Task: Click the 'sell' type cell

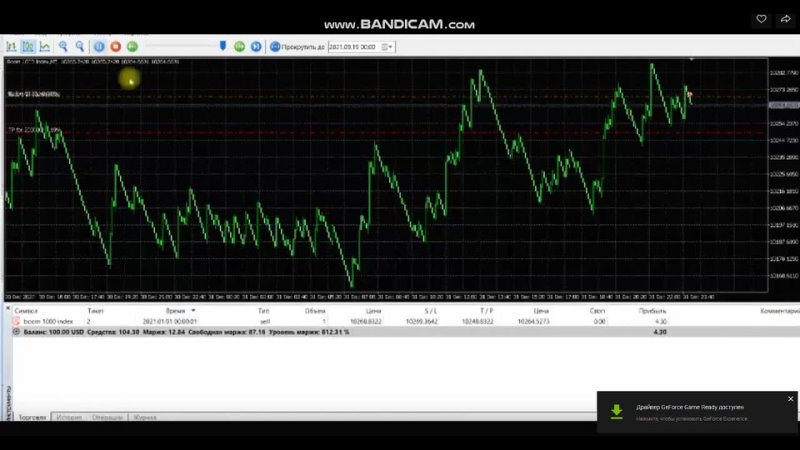Action: (265, 321)
